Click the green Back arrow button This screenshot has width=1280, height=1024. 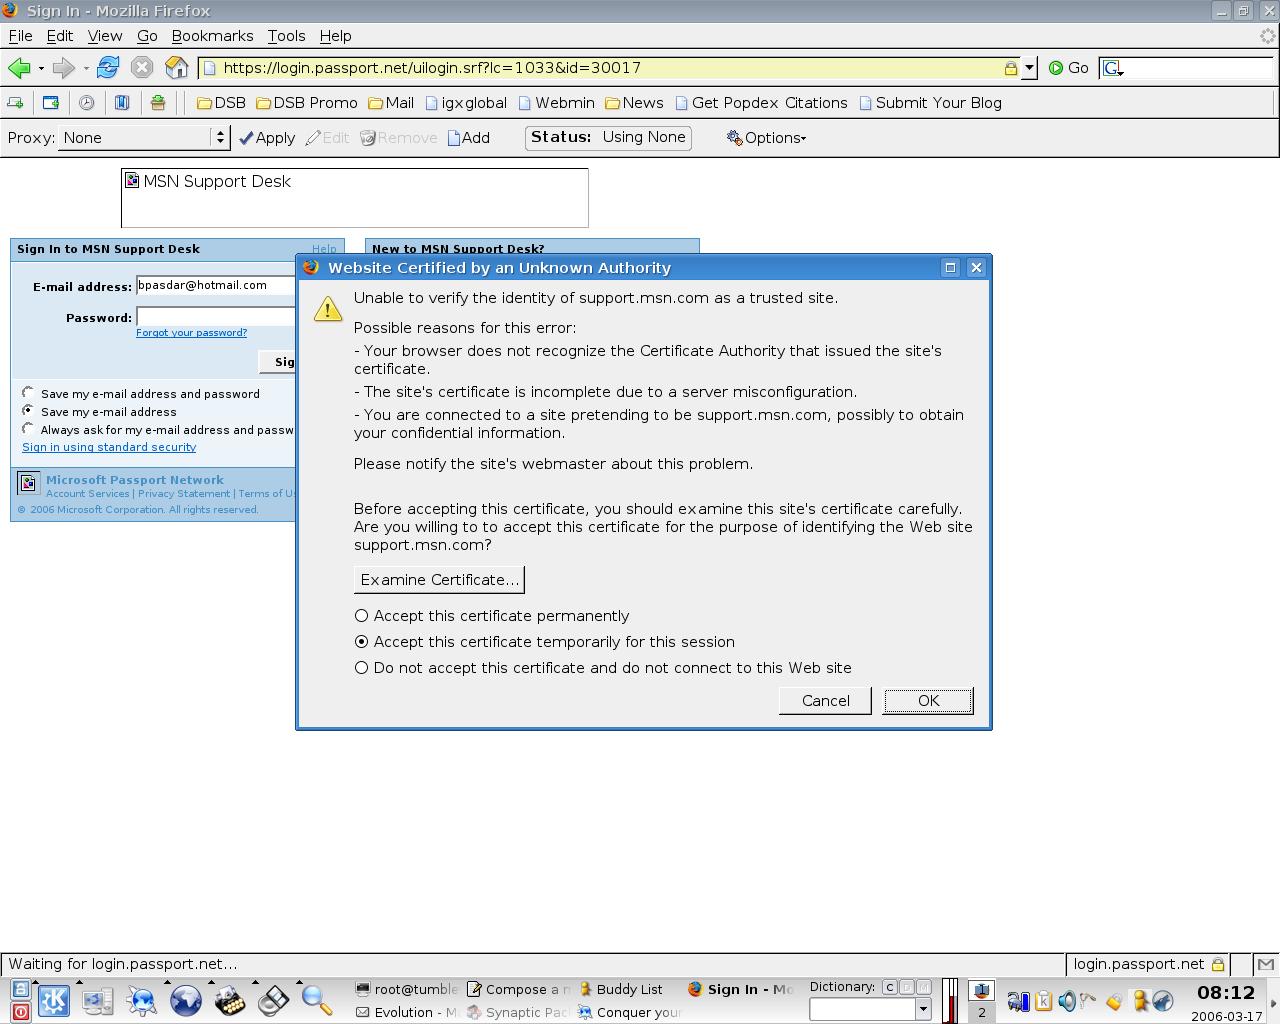coord(19,68)
